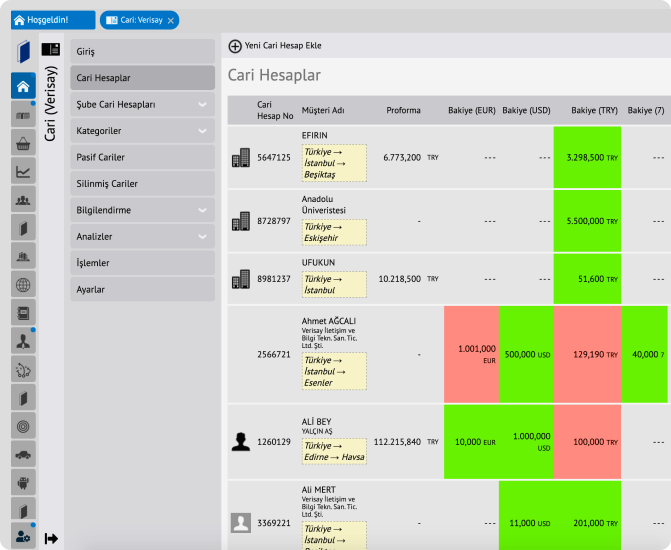This screenshot has height=550, width=671.
Task: Open the route path sidebar icon
Action: (x=23, y=370)
